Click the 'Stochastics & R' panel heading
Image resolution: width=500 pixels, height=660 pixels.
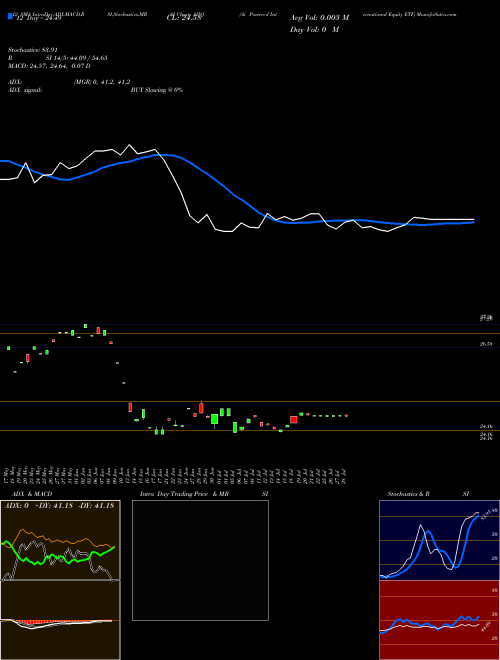click(x=408, y=494)
